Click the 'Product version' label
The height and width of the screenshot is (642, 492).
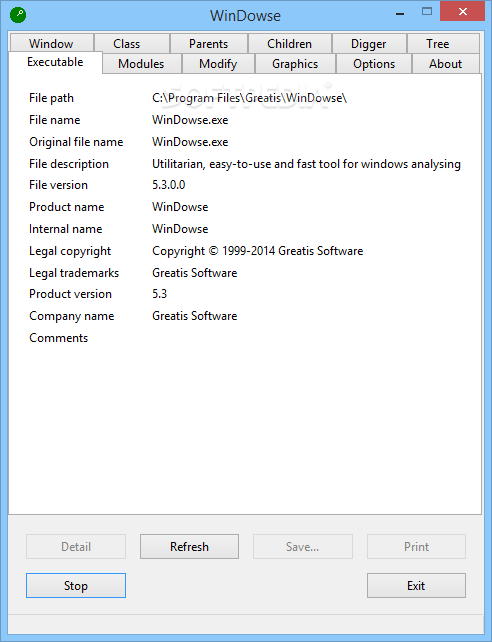point(70,294)
